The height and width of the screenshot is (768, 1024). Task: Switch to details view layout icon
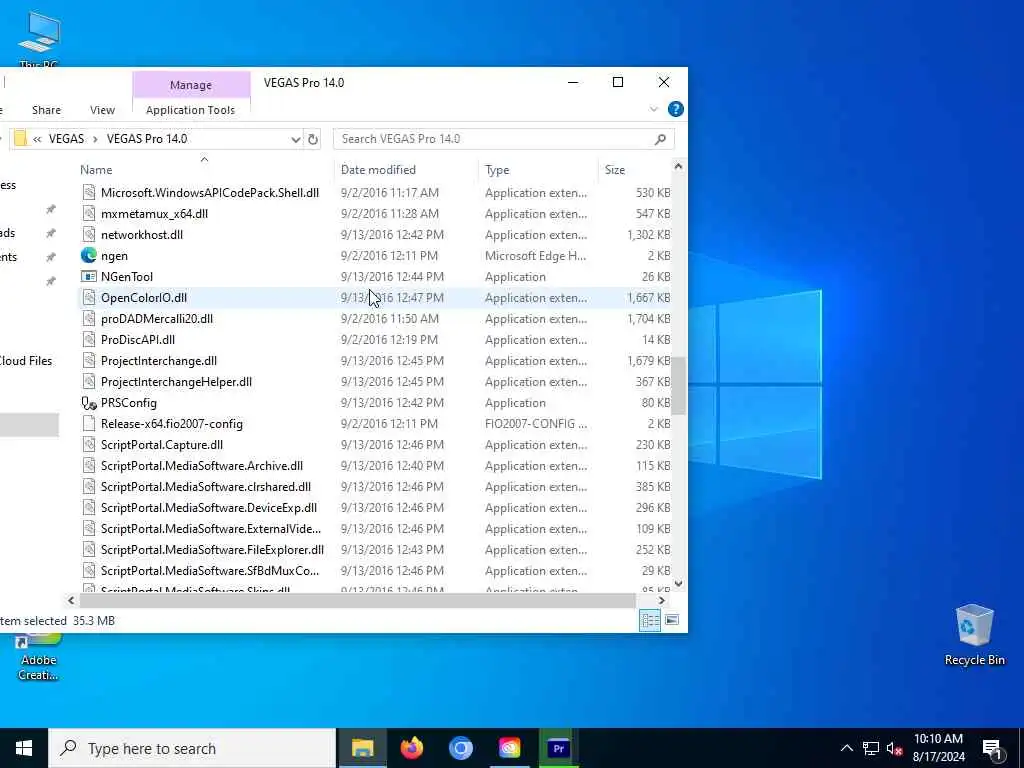tap(650, 620)
